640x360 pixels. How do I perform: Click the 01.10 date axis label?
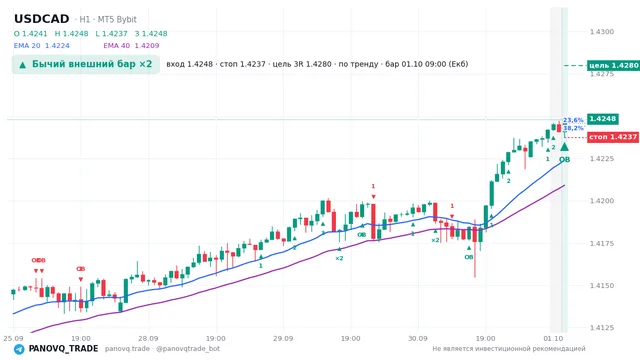(x=553, y=338)
